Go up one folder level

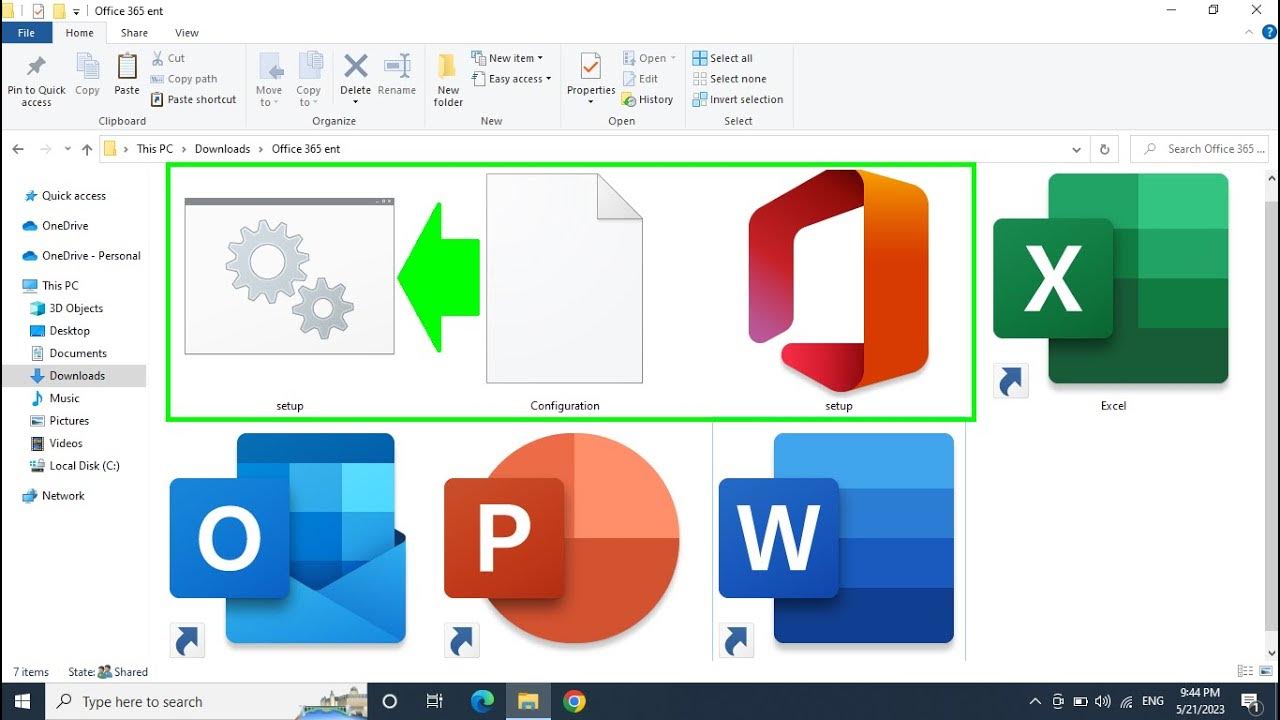(87, 149)
